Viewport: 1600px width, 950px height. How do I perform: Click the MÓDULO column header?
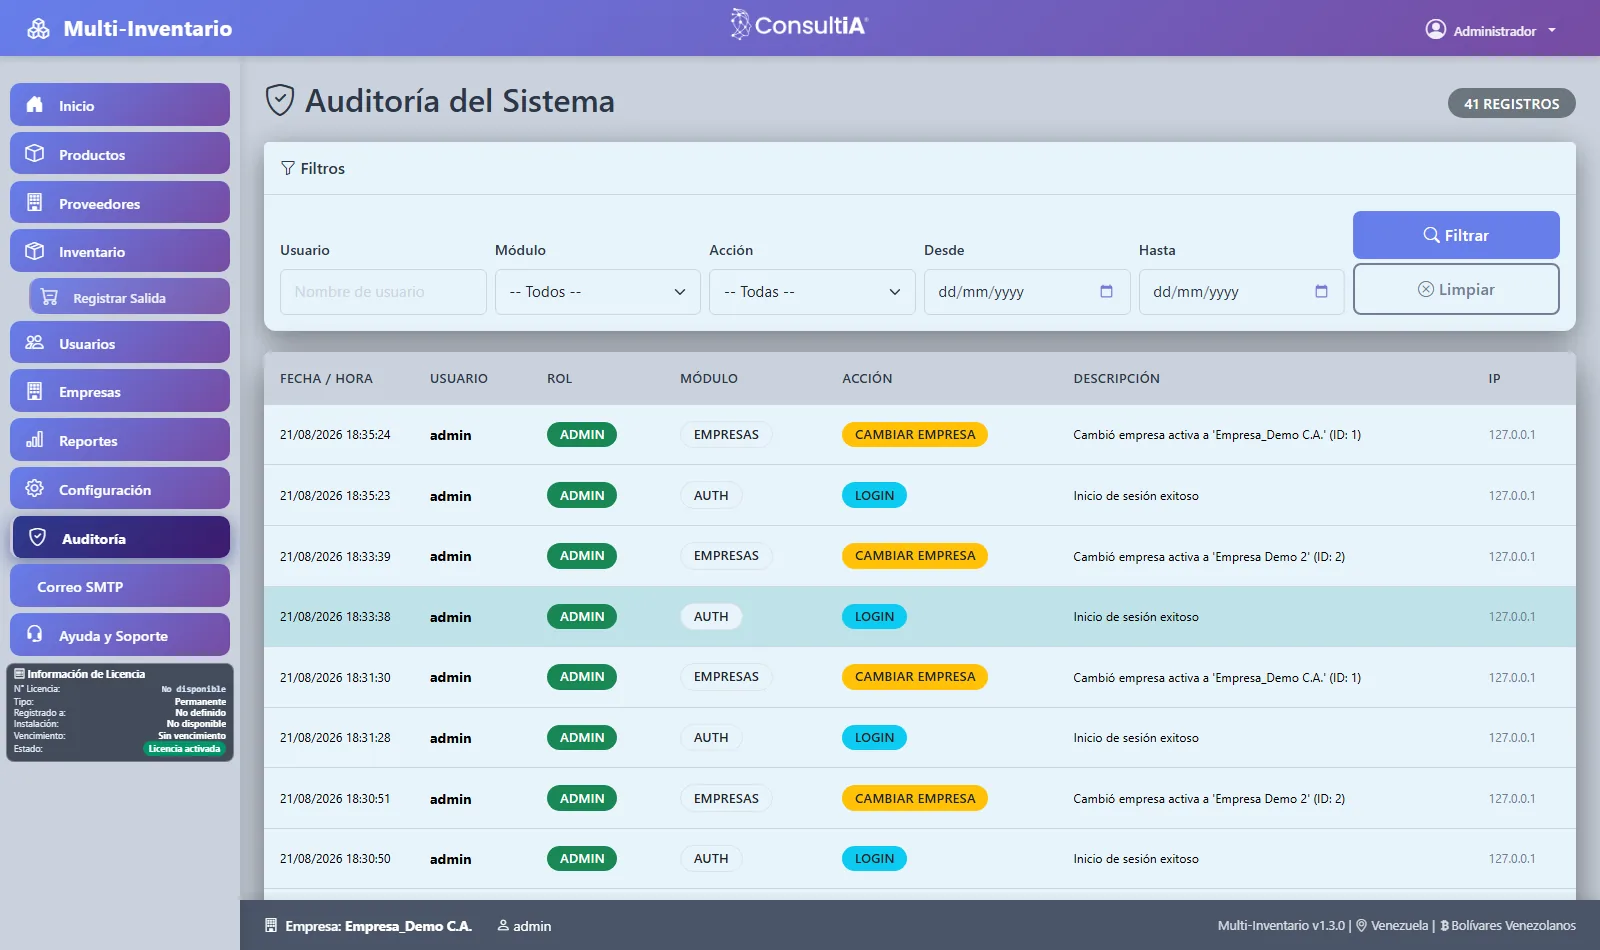point(709,379)
